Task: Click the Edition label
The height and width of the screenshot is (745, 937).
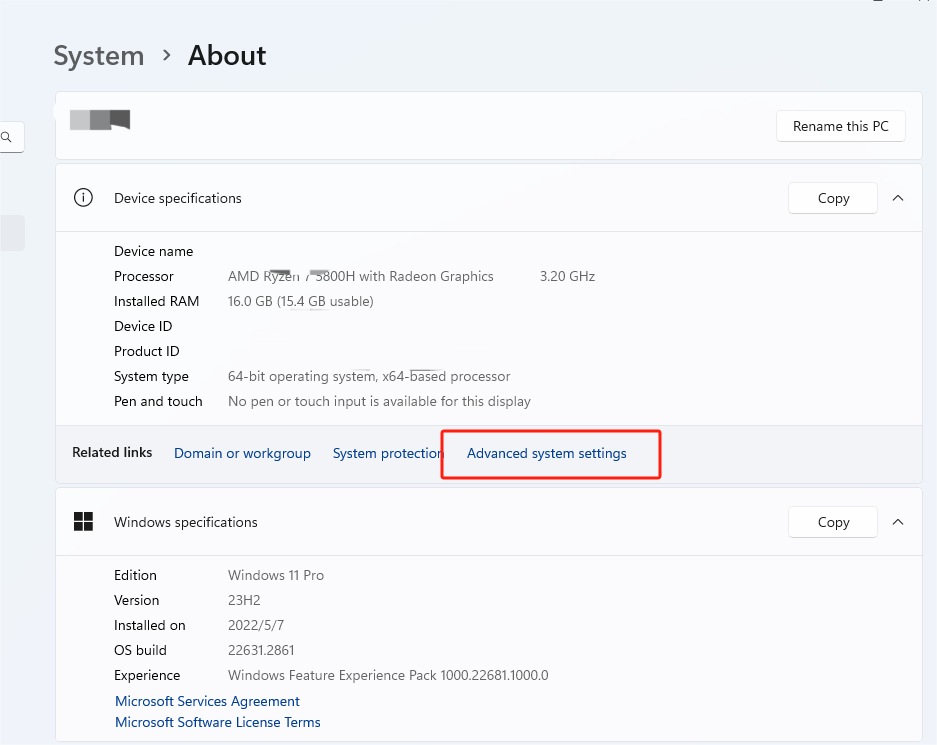Action: 135,575
